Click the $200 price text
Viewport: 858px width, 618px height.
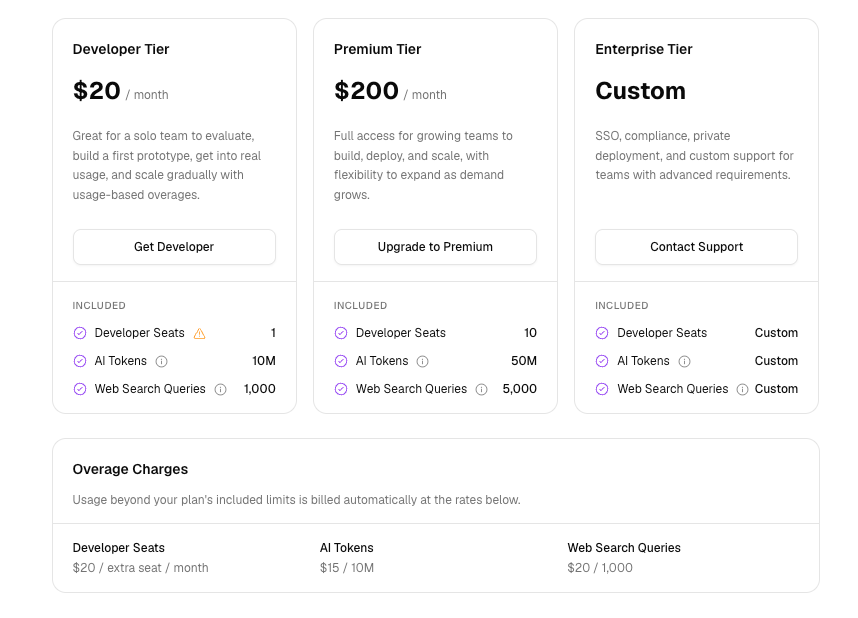(x=367, y=90)
